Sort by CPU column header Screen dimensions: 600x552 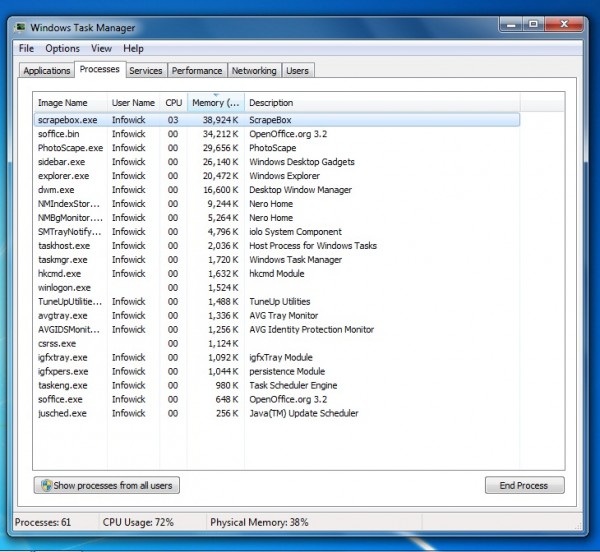point(173,103)
